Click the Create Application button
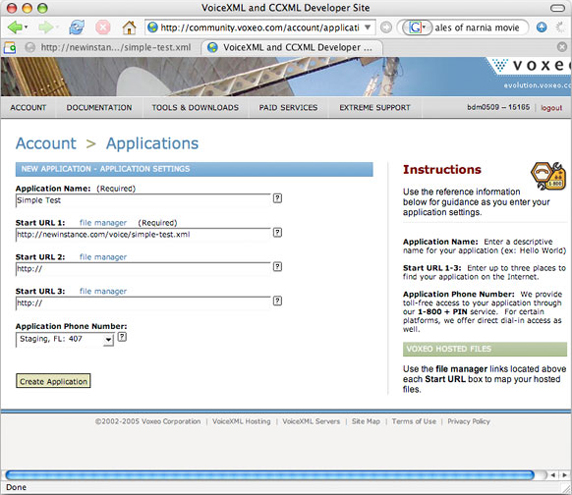This screenshot has height=495, width=572. 53,381
